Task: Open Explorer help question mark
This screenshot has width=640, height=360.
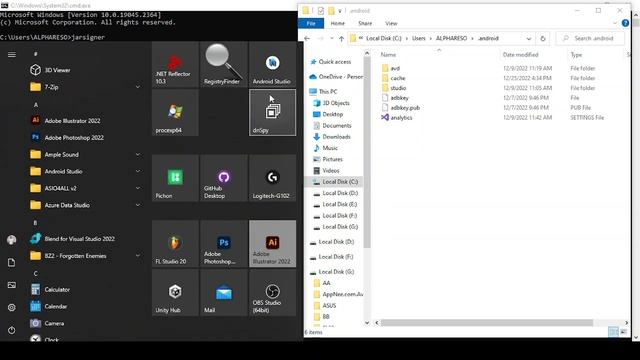Action: coord(625,23)
